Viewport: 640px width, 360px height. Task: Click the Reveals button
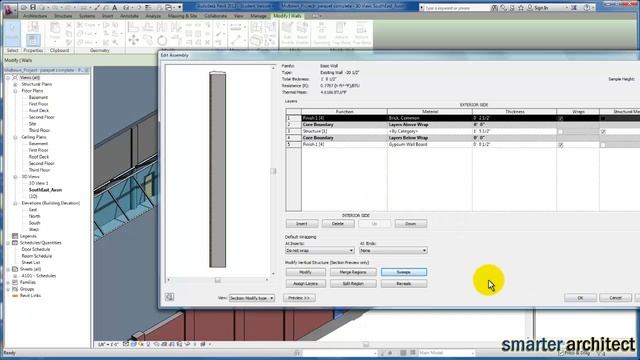click(x=404, y=283)
